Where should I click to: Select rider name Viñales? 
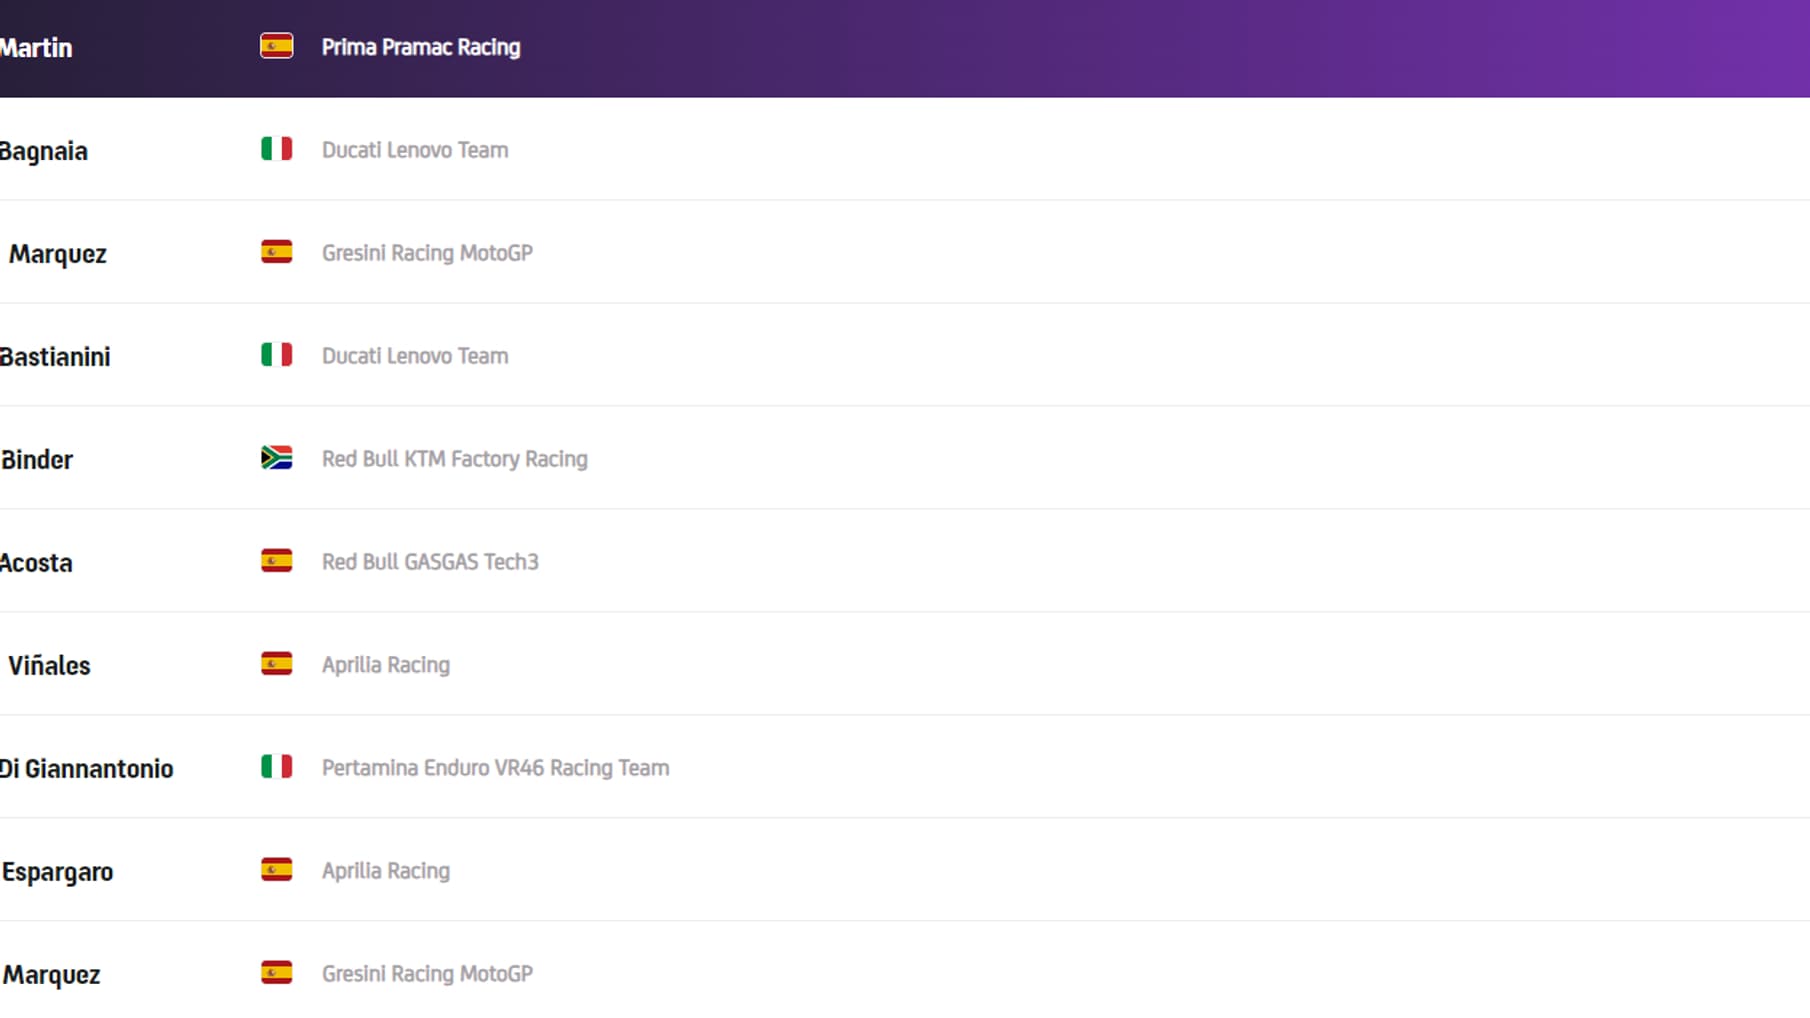pyautogui.click(x=49, y=666)
